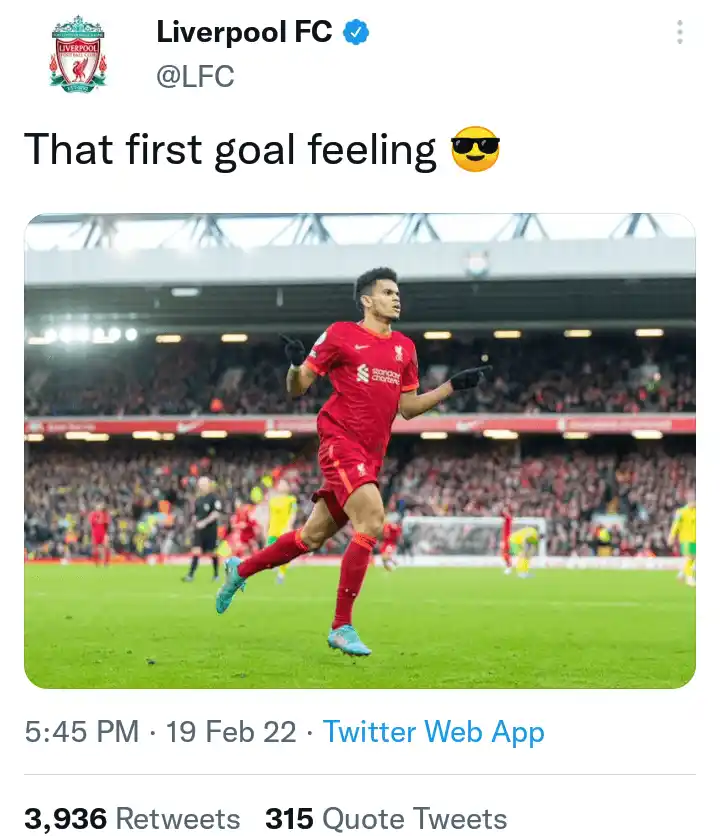The width and height of the screenshot is (720, 836).
Task: Open the goal celebration photo full size
Action: [x=360, y=450]
